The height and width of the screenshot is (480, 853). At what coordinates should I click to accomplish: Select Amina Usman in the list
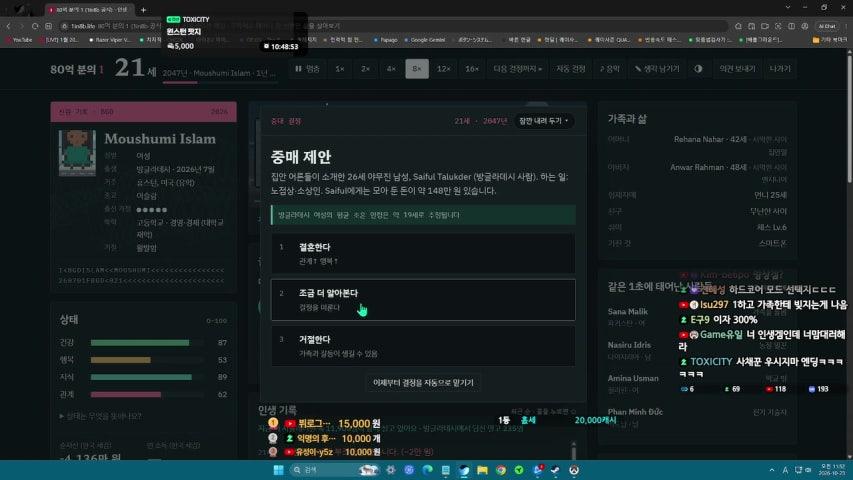(x=633, y=378)
